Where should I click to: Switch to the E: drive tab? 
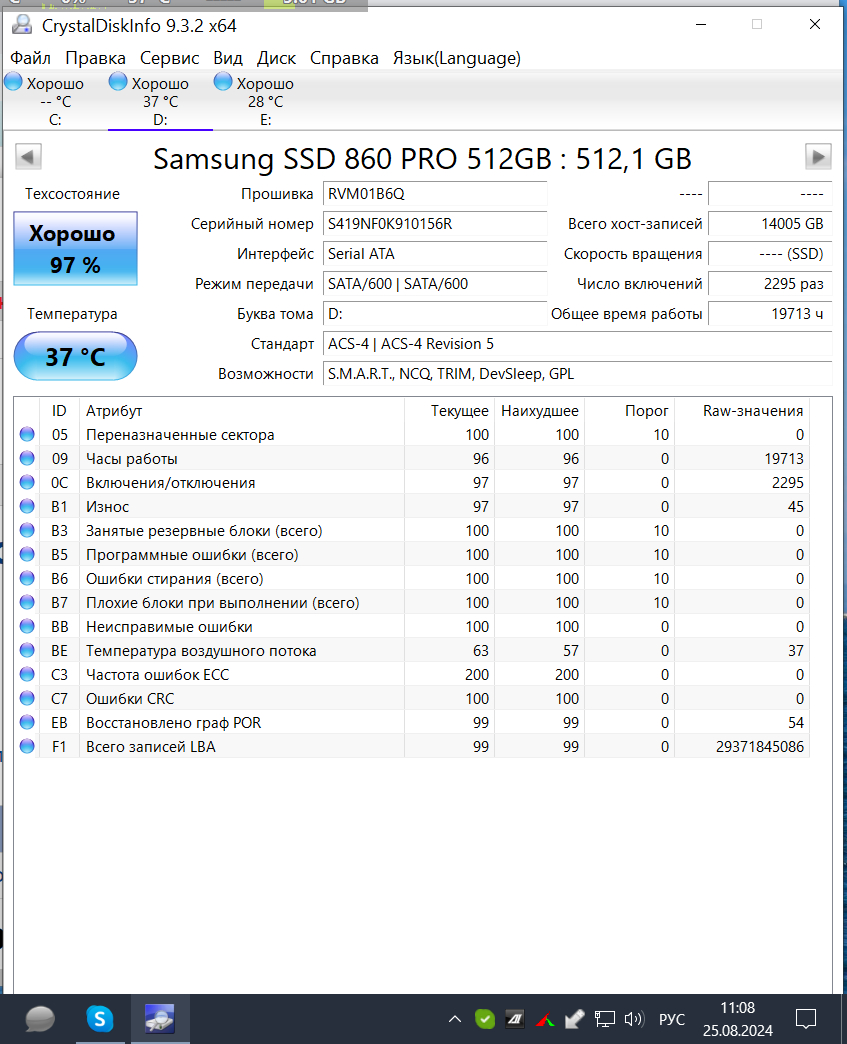[264, 101]
